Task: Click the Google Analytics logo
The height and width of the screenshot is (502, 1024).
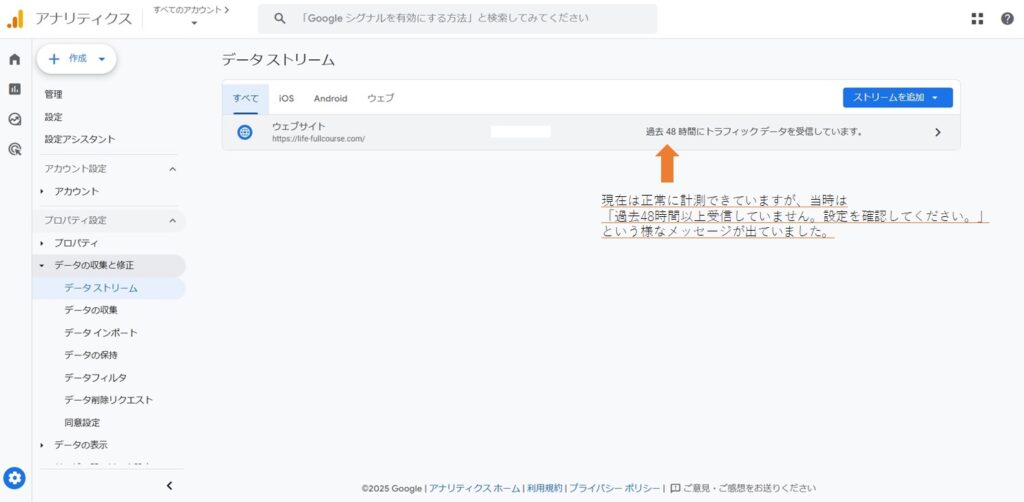Action: tap(15, 18)
